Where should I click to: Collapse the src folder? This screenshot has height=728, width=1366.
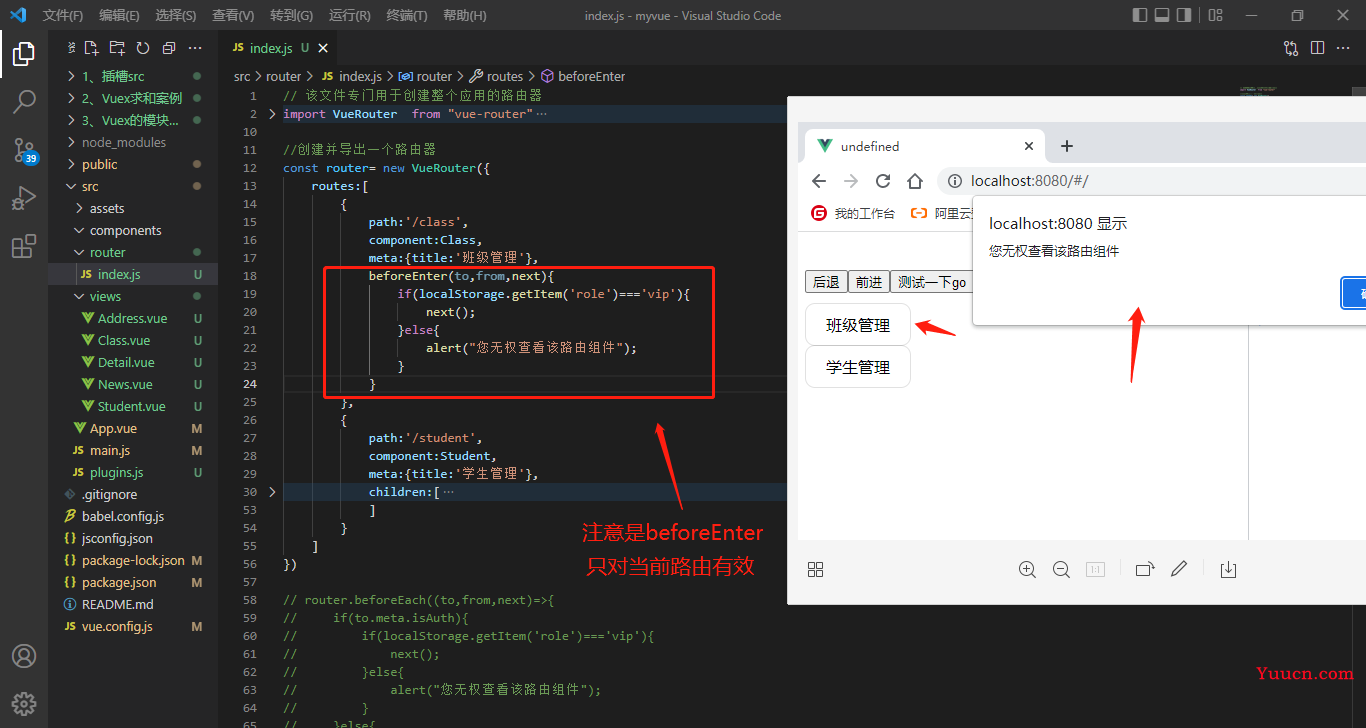(x=133, y=186)
